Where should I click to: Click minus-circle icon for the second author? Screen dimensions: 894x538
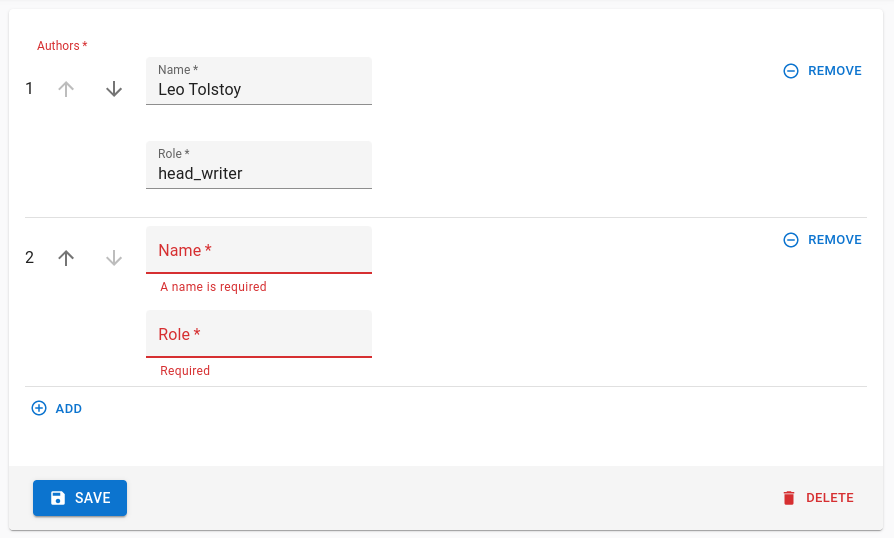click(x=791, y=240)
